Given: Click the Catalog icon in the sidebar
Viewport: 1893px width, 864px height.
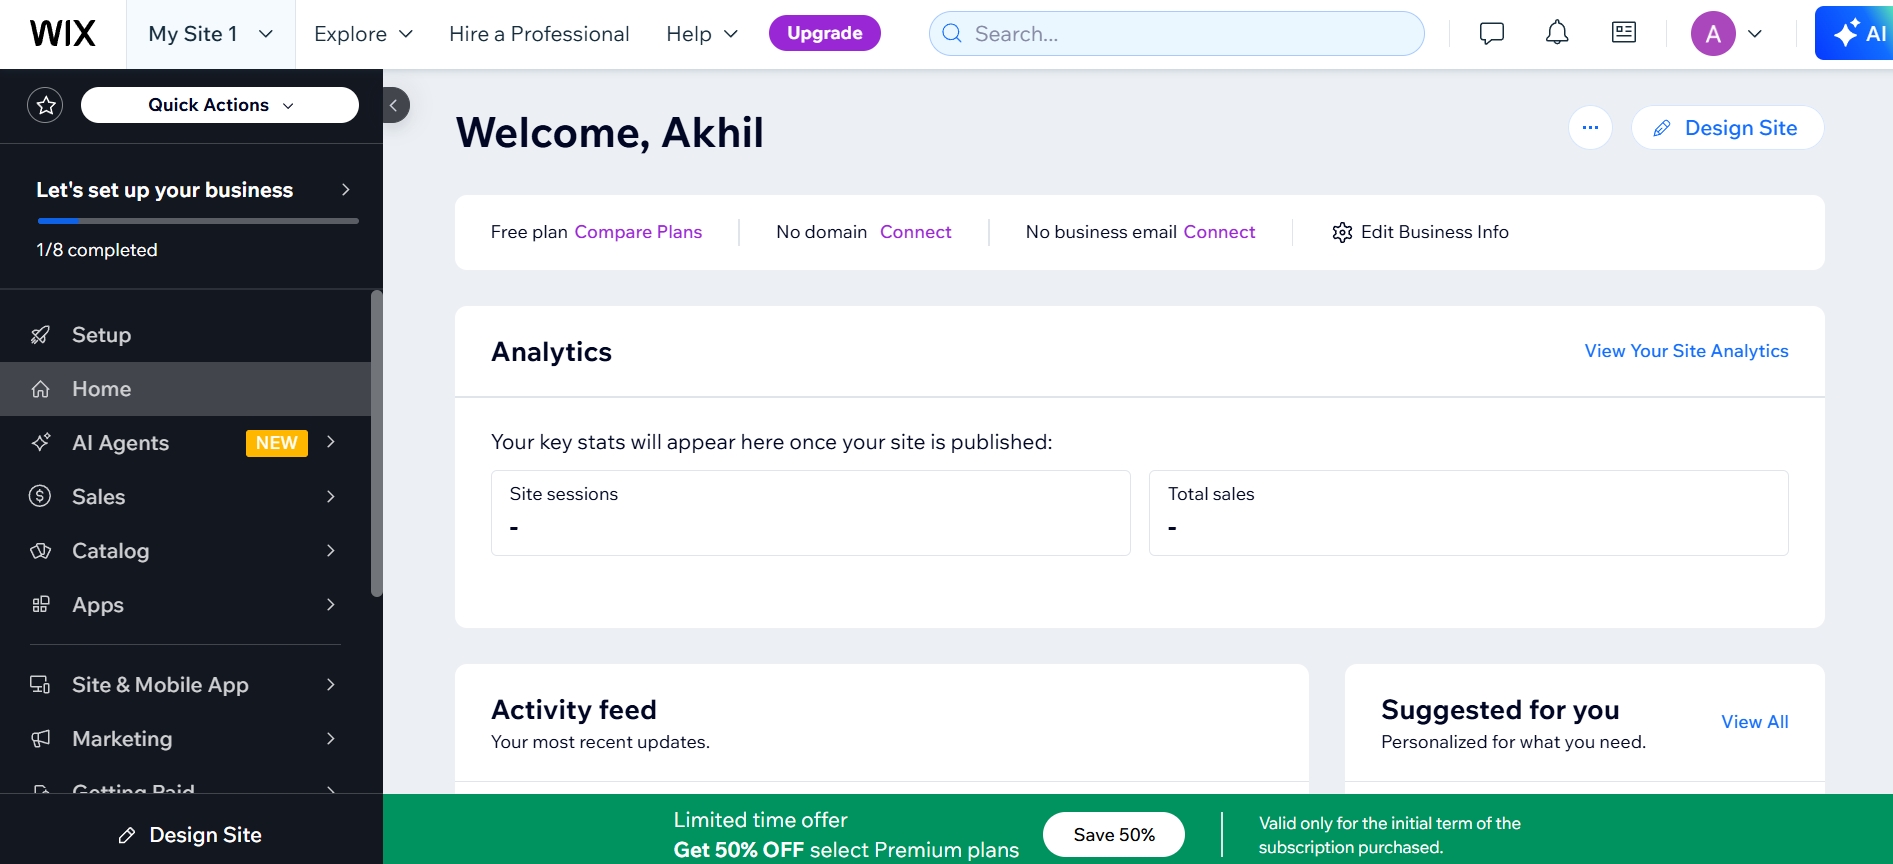Looking at the screenshot, I should pyautogui.click(x=41, y=550).
